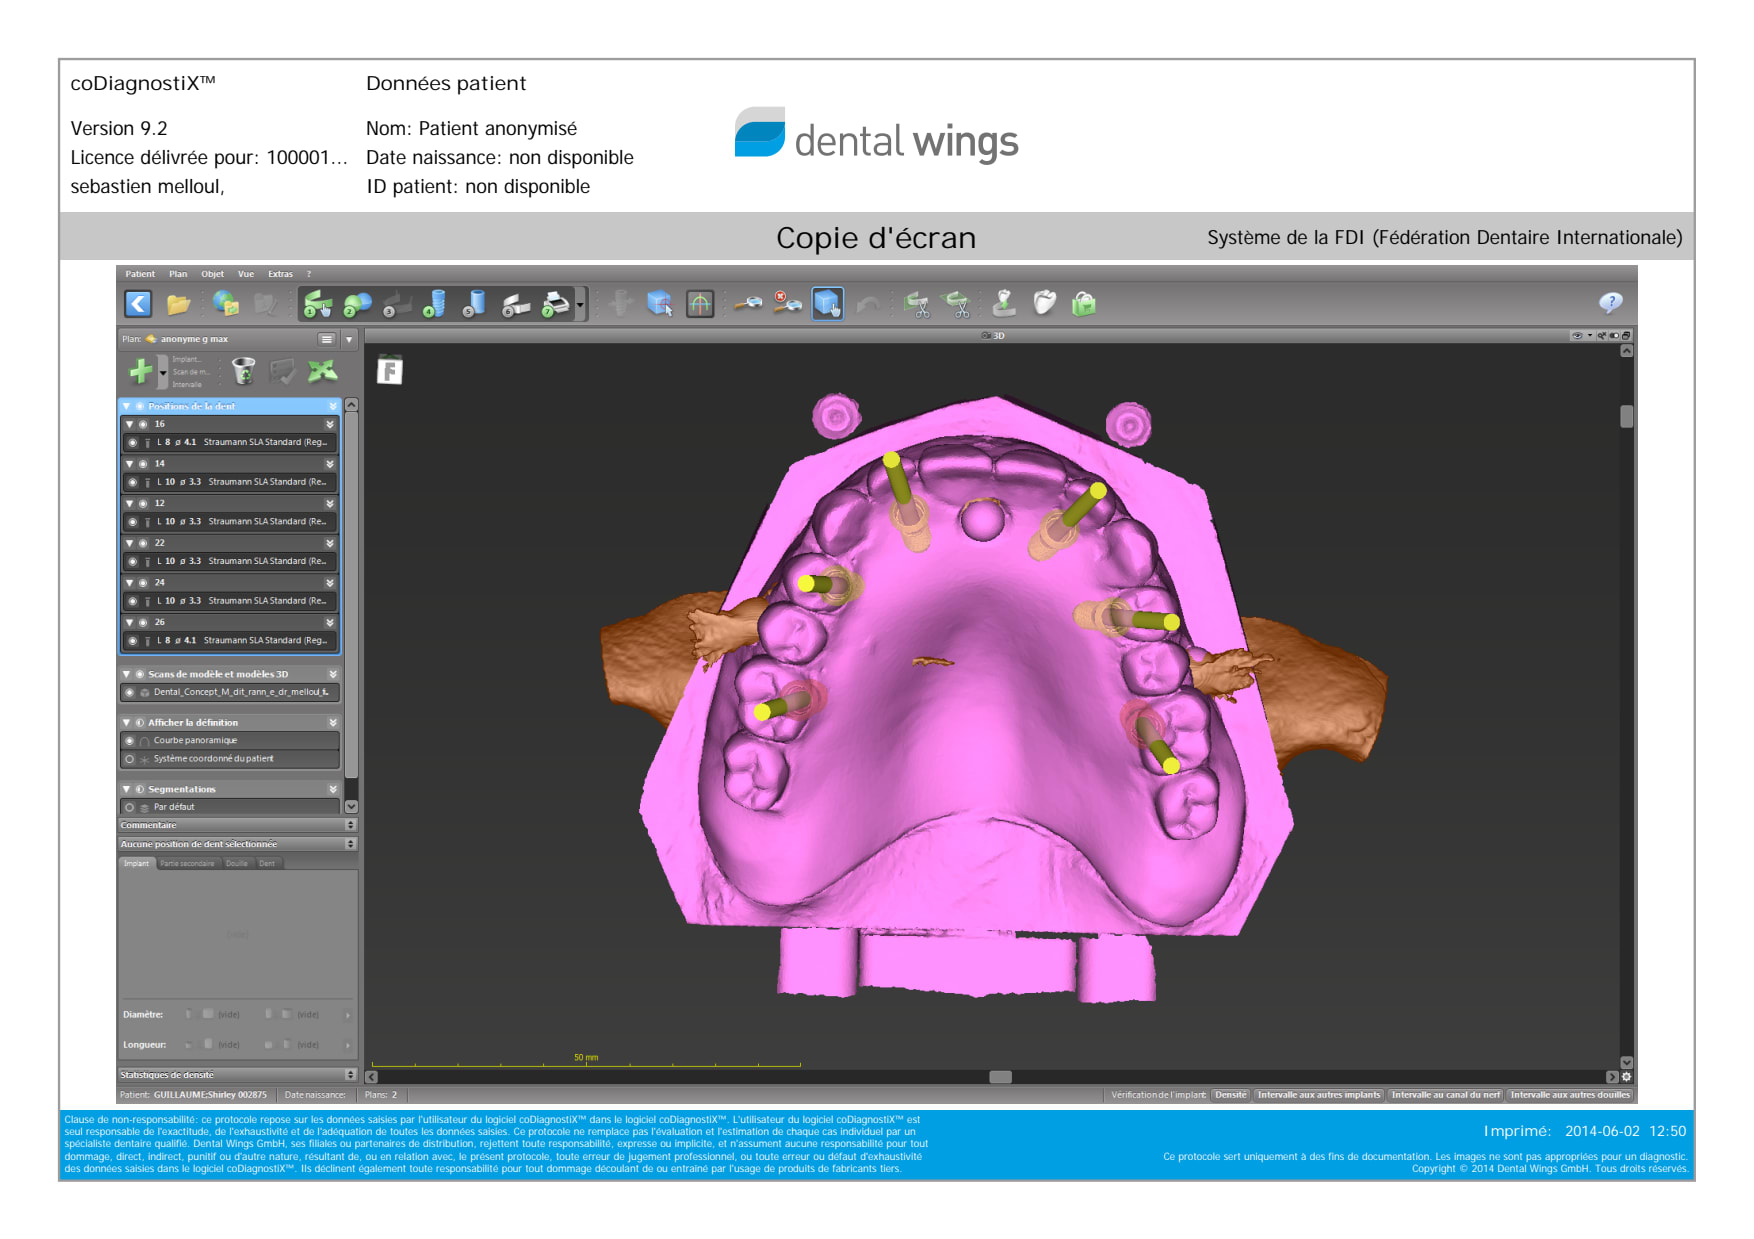This screenshot has height=1239, width=1754.
Task: Open the Extras menu
Action: 280,274
